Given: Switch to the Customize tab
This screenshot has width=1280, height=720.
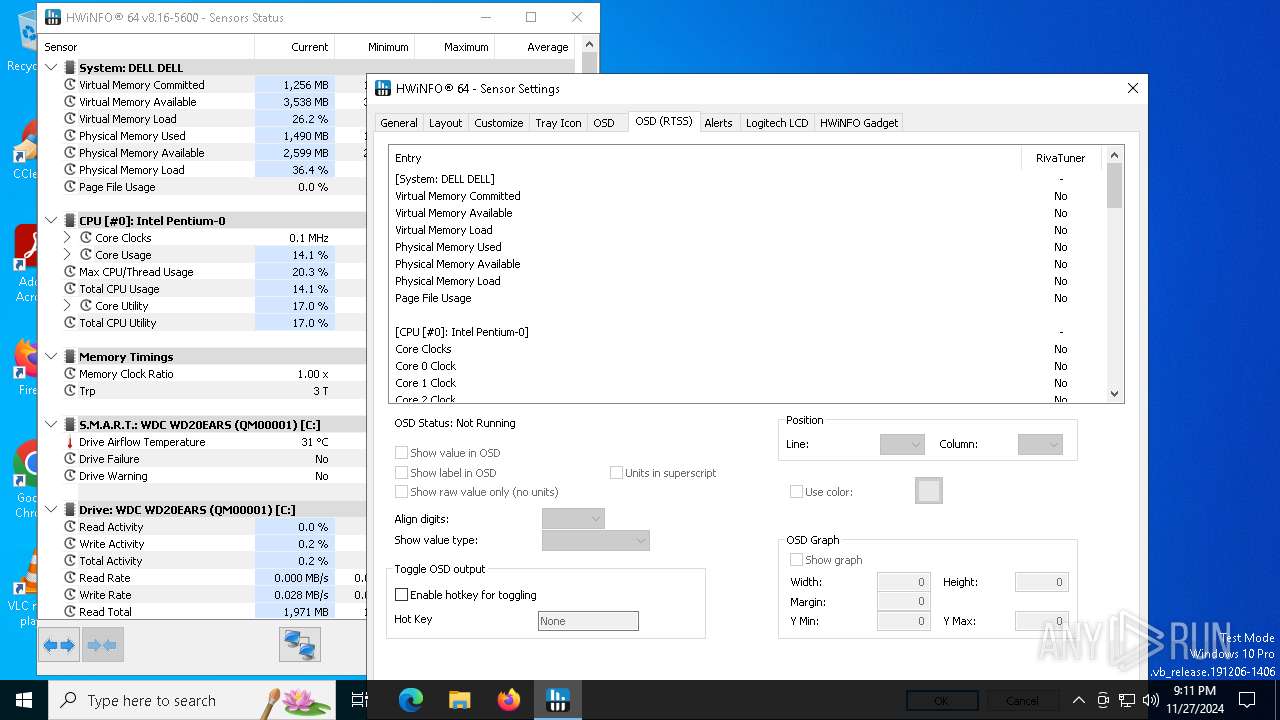Looking at the screenshot, I should pos(499,123).
